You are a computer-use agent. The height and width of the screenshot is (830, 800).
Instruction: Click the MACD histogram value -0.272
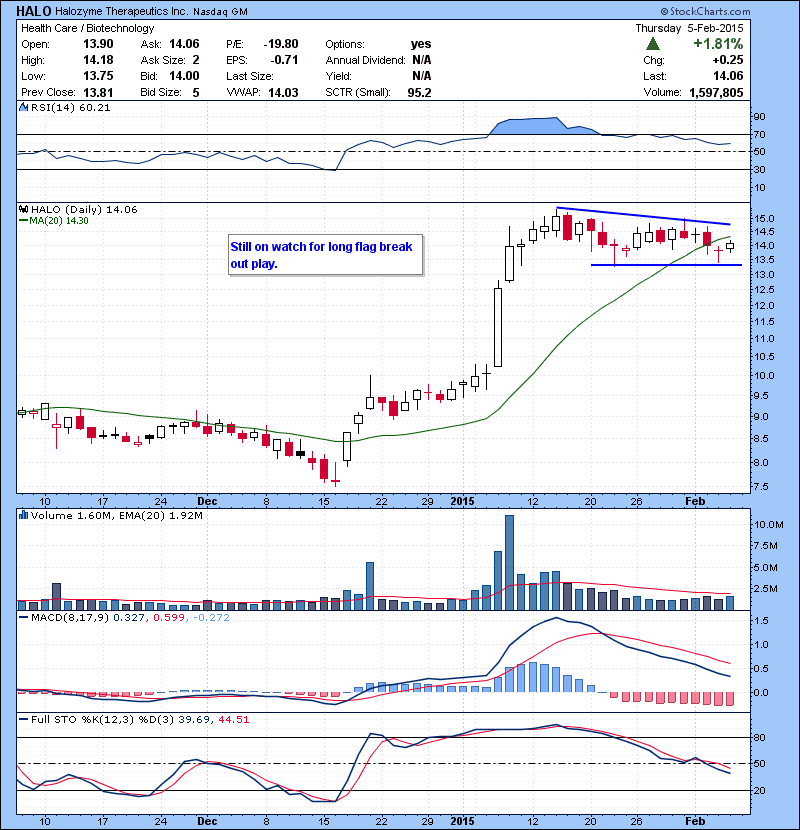[211, 617]
